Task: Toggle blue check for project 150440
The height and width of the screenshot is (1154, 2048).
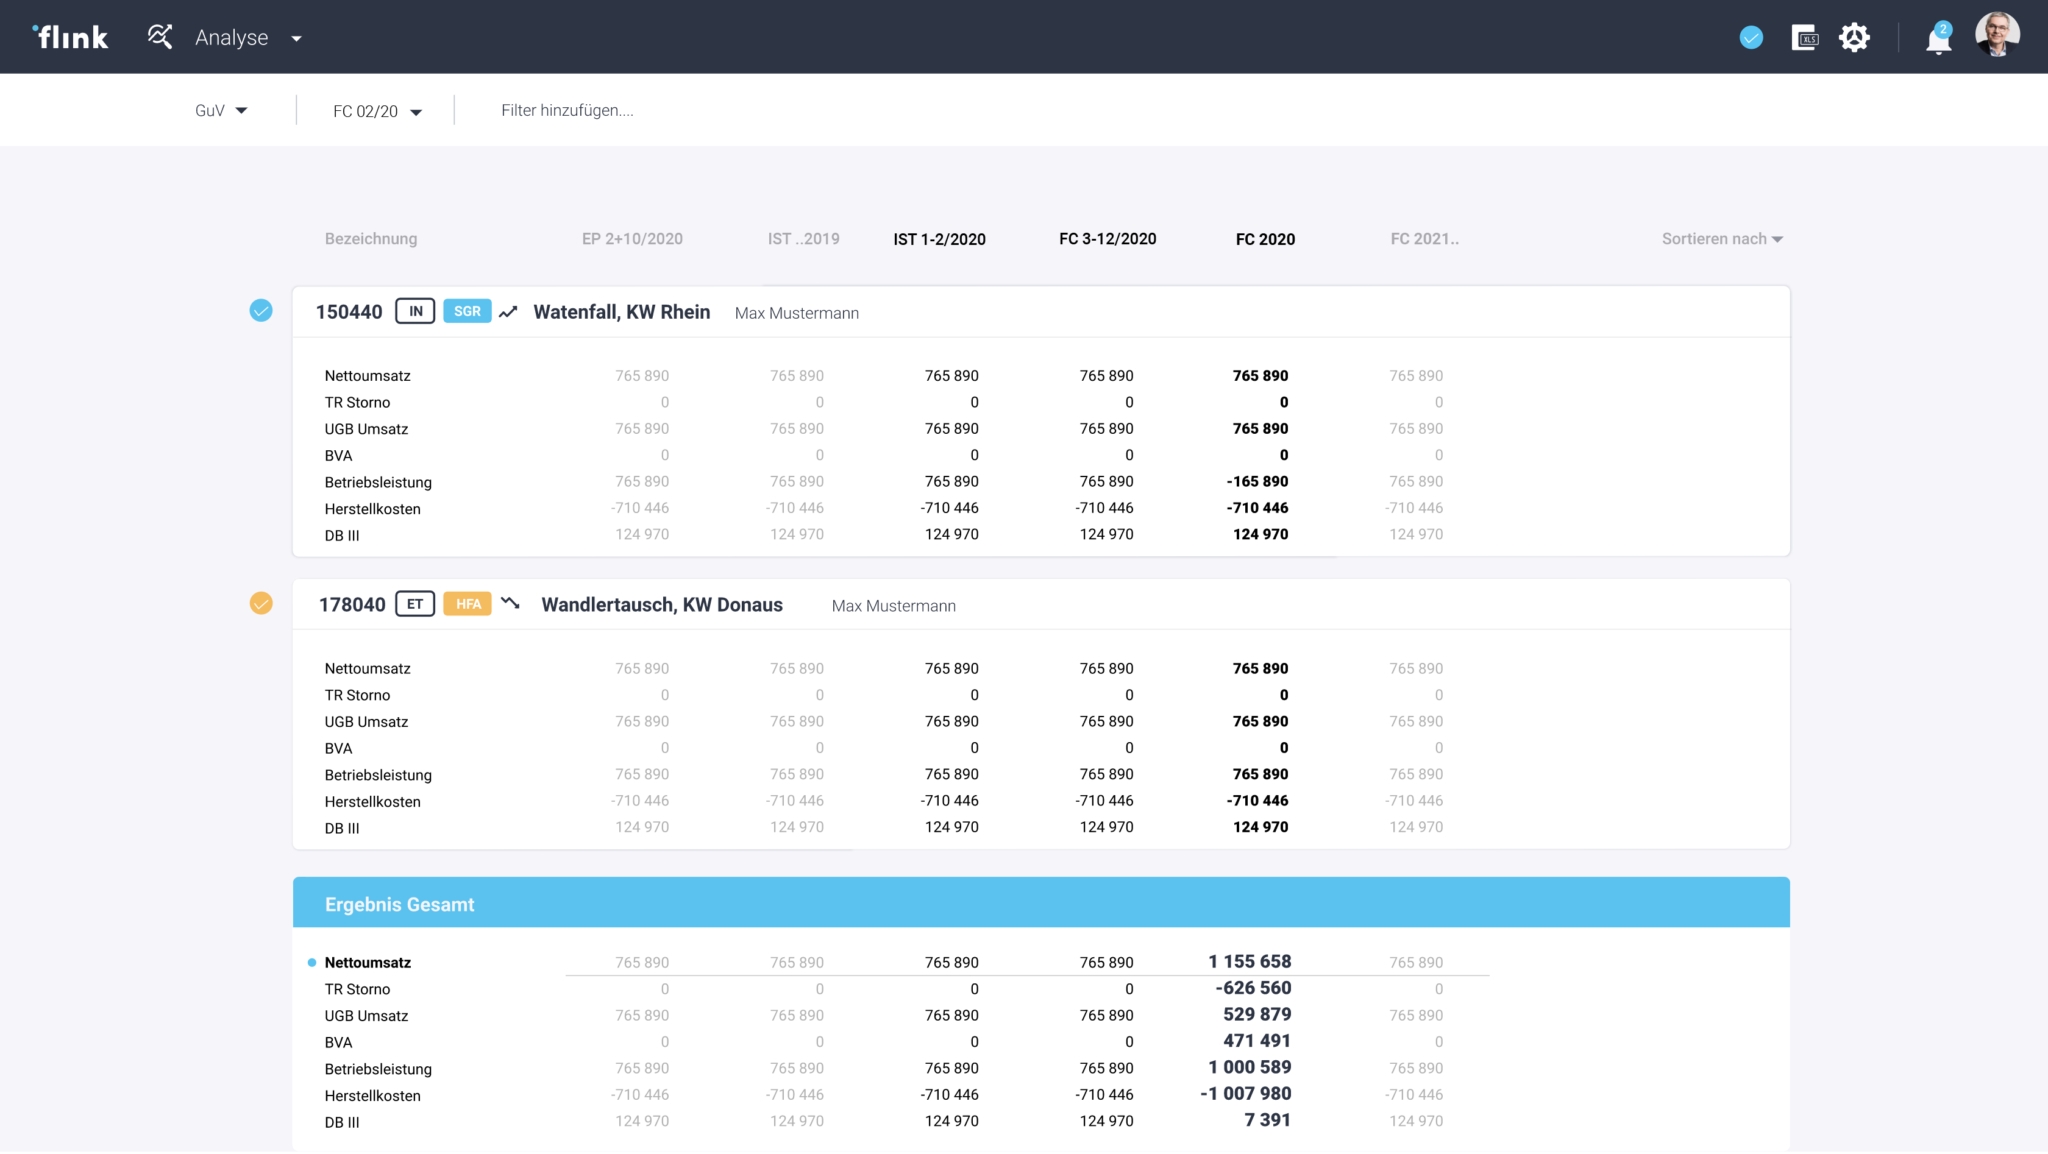Action: [x=261, y=311]
